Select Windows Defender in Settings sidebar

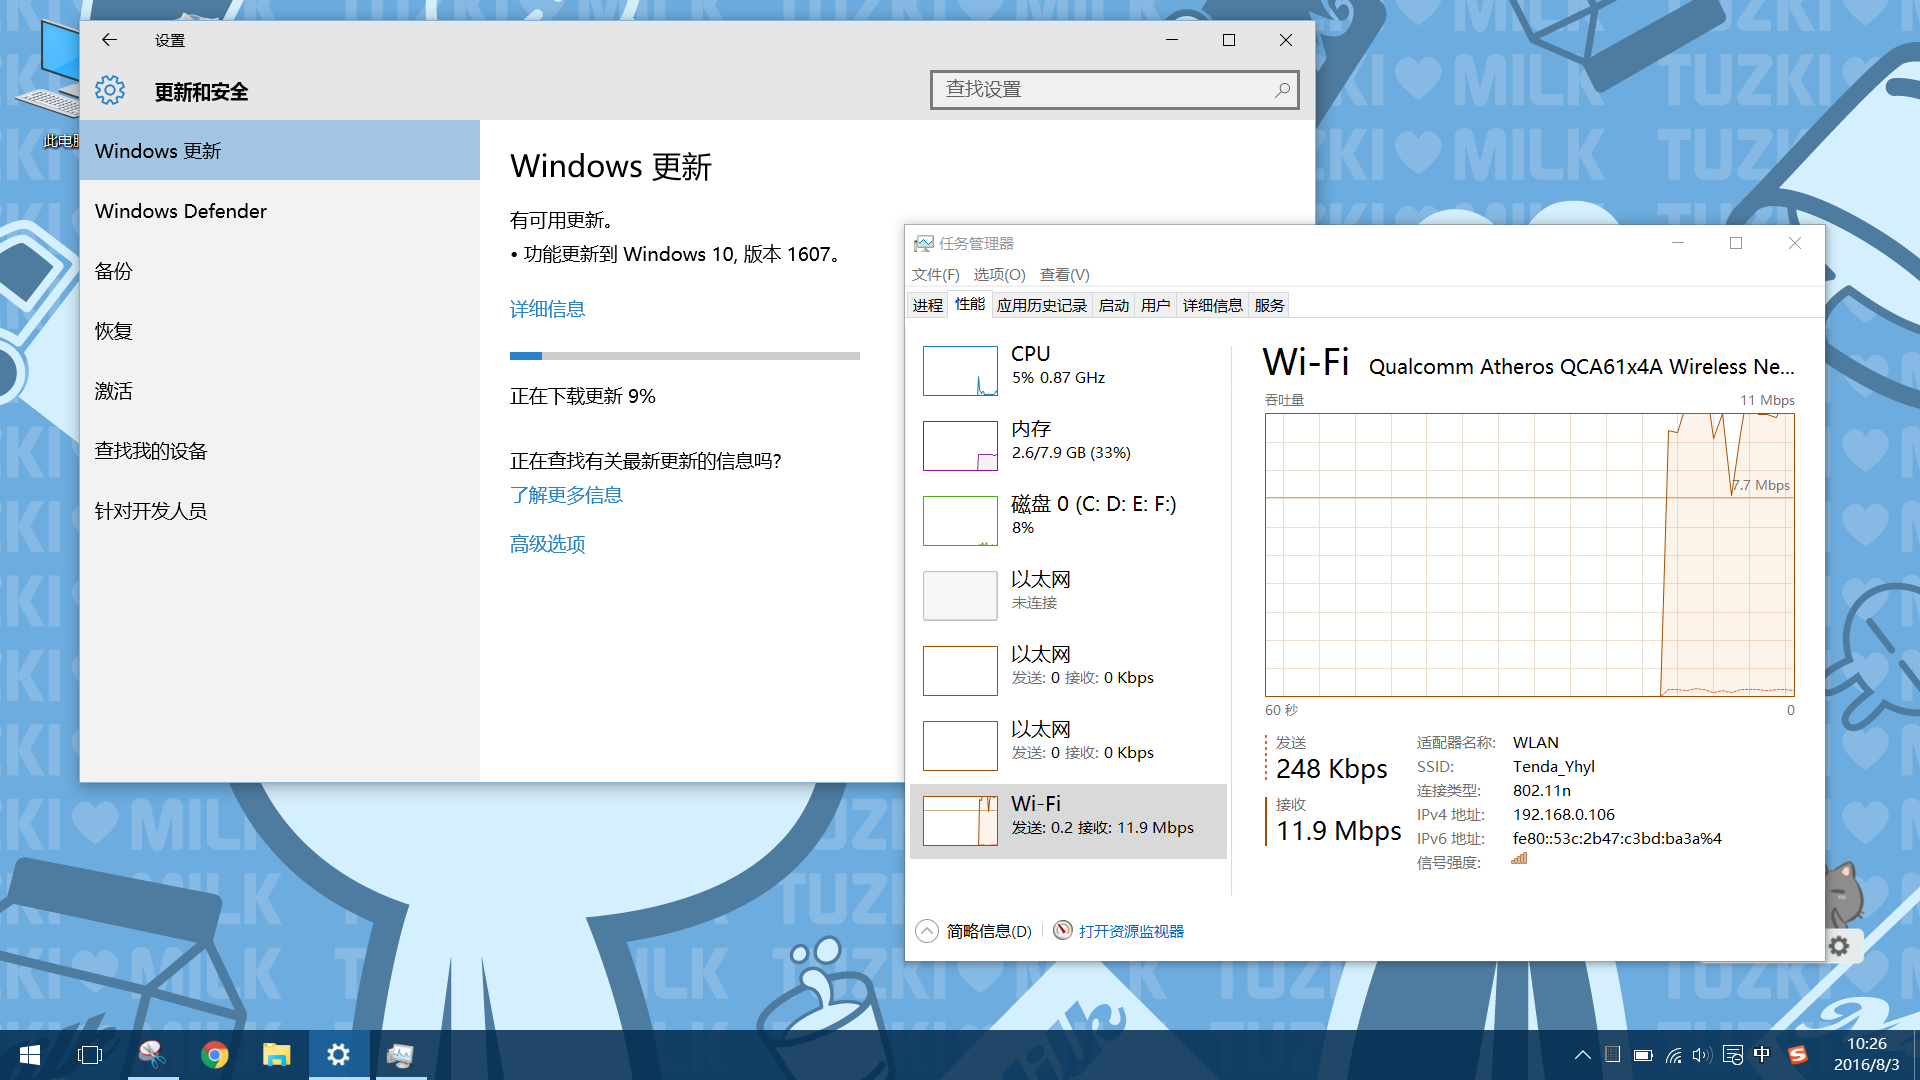[280, 211]
